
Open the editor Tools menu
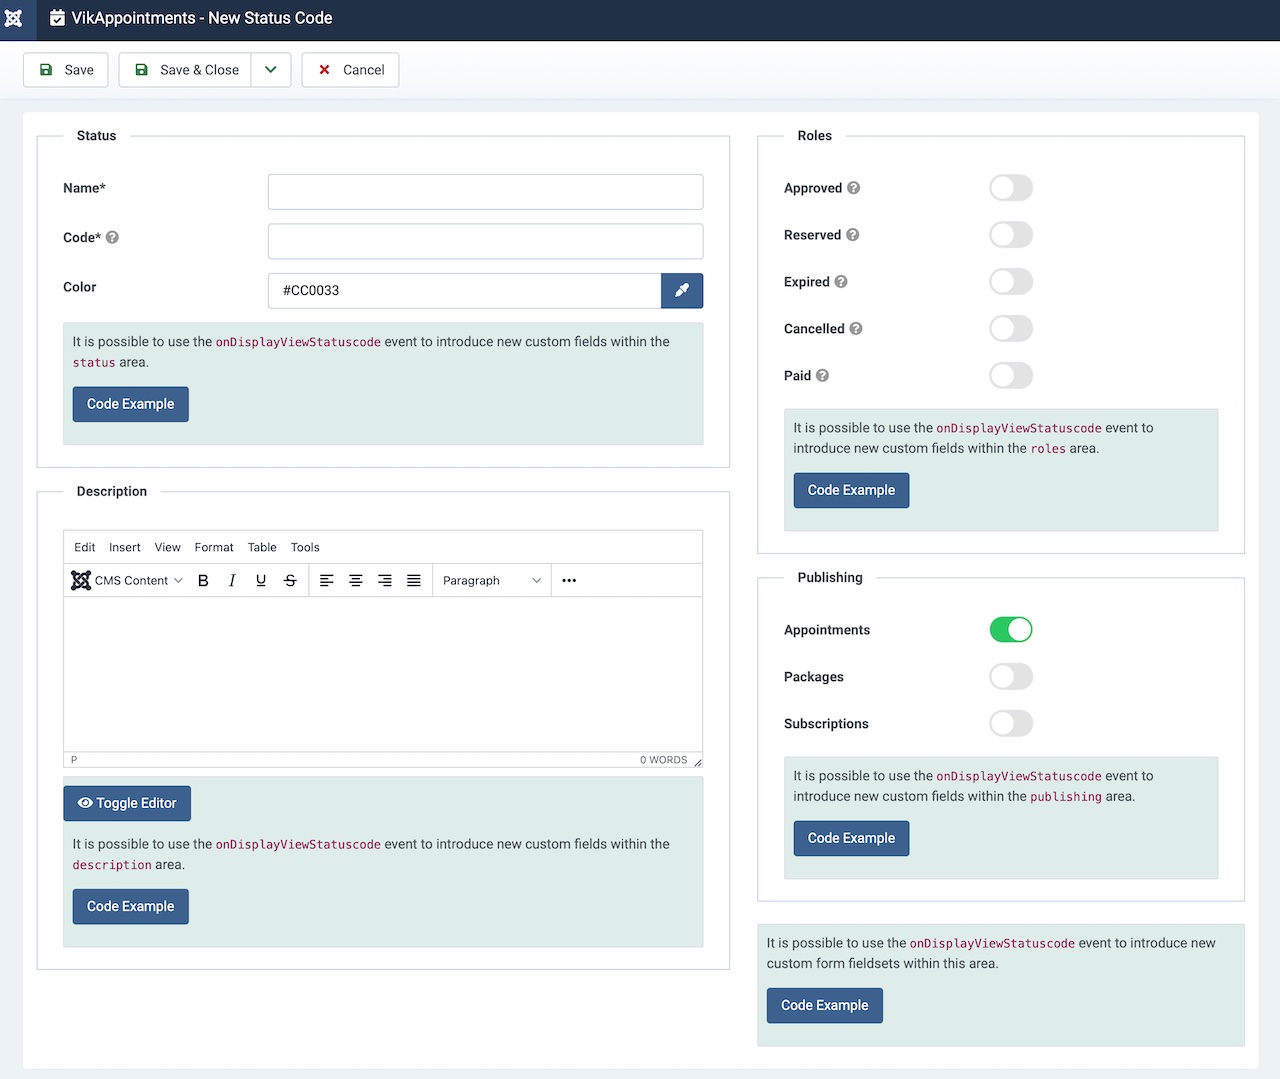tap(305, 547)
